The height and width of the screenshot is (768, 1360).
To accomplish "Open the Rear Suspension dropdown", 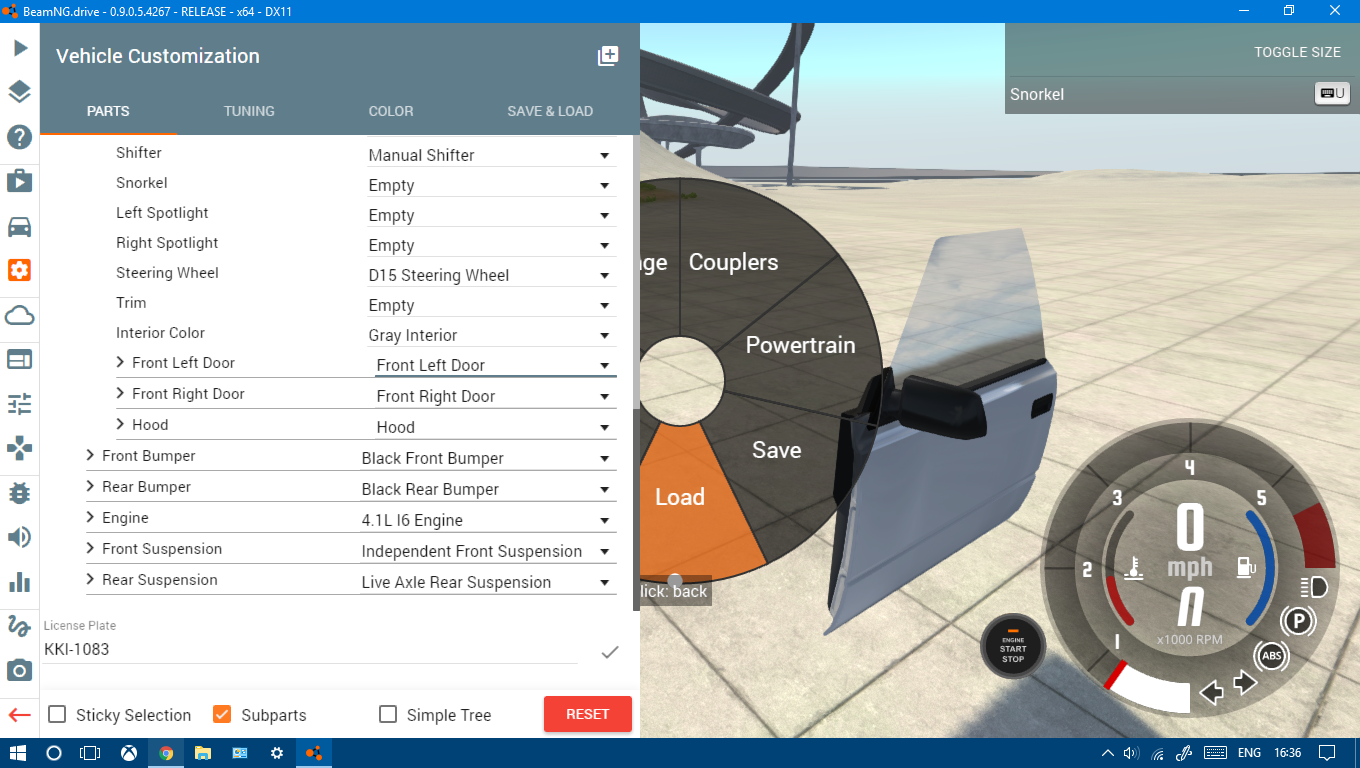I will (x=488, y=582).
